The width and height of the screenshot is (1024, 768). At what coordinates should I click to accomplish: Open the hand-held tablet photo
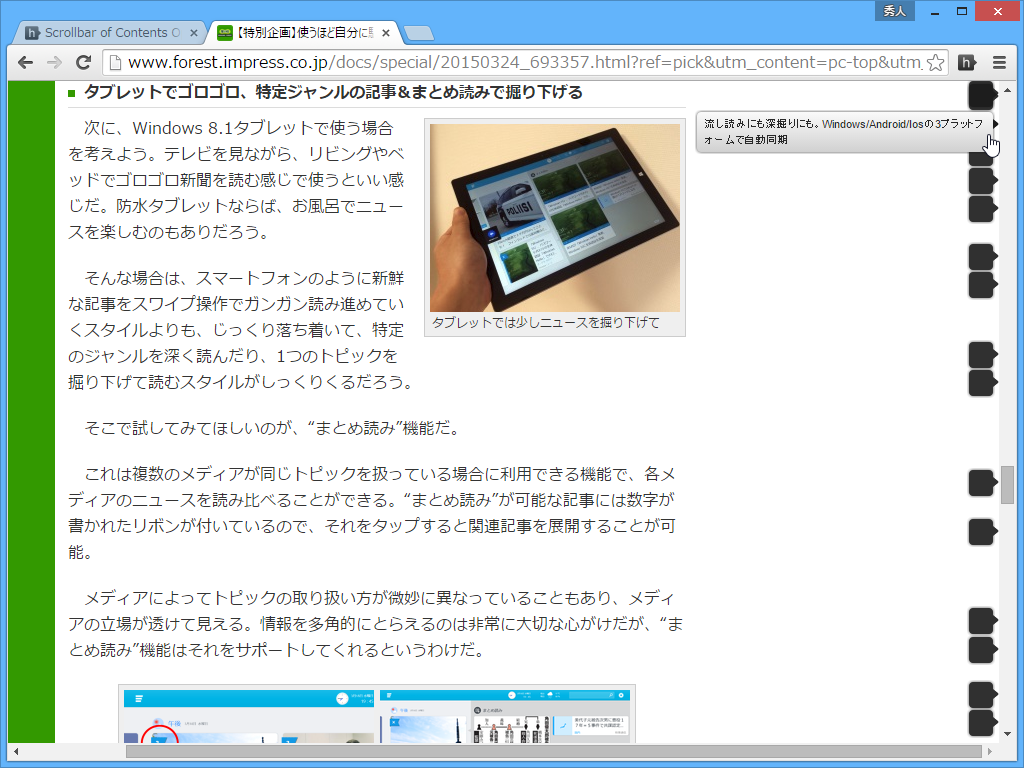click(x=554, y=217)
